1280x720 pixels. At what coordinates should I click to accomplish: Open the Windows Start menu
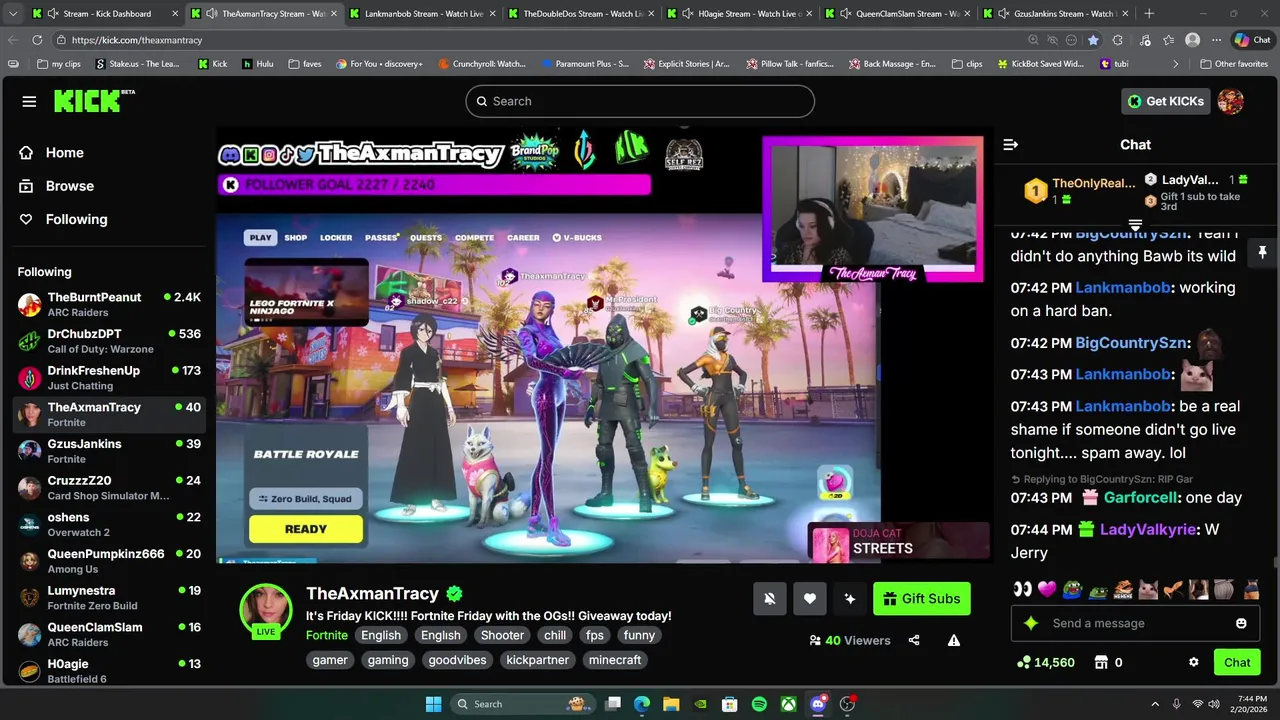[x=433, y=704]
